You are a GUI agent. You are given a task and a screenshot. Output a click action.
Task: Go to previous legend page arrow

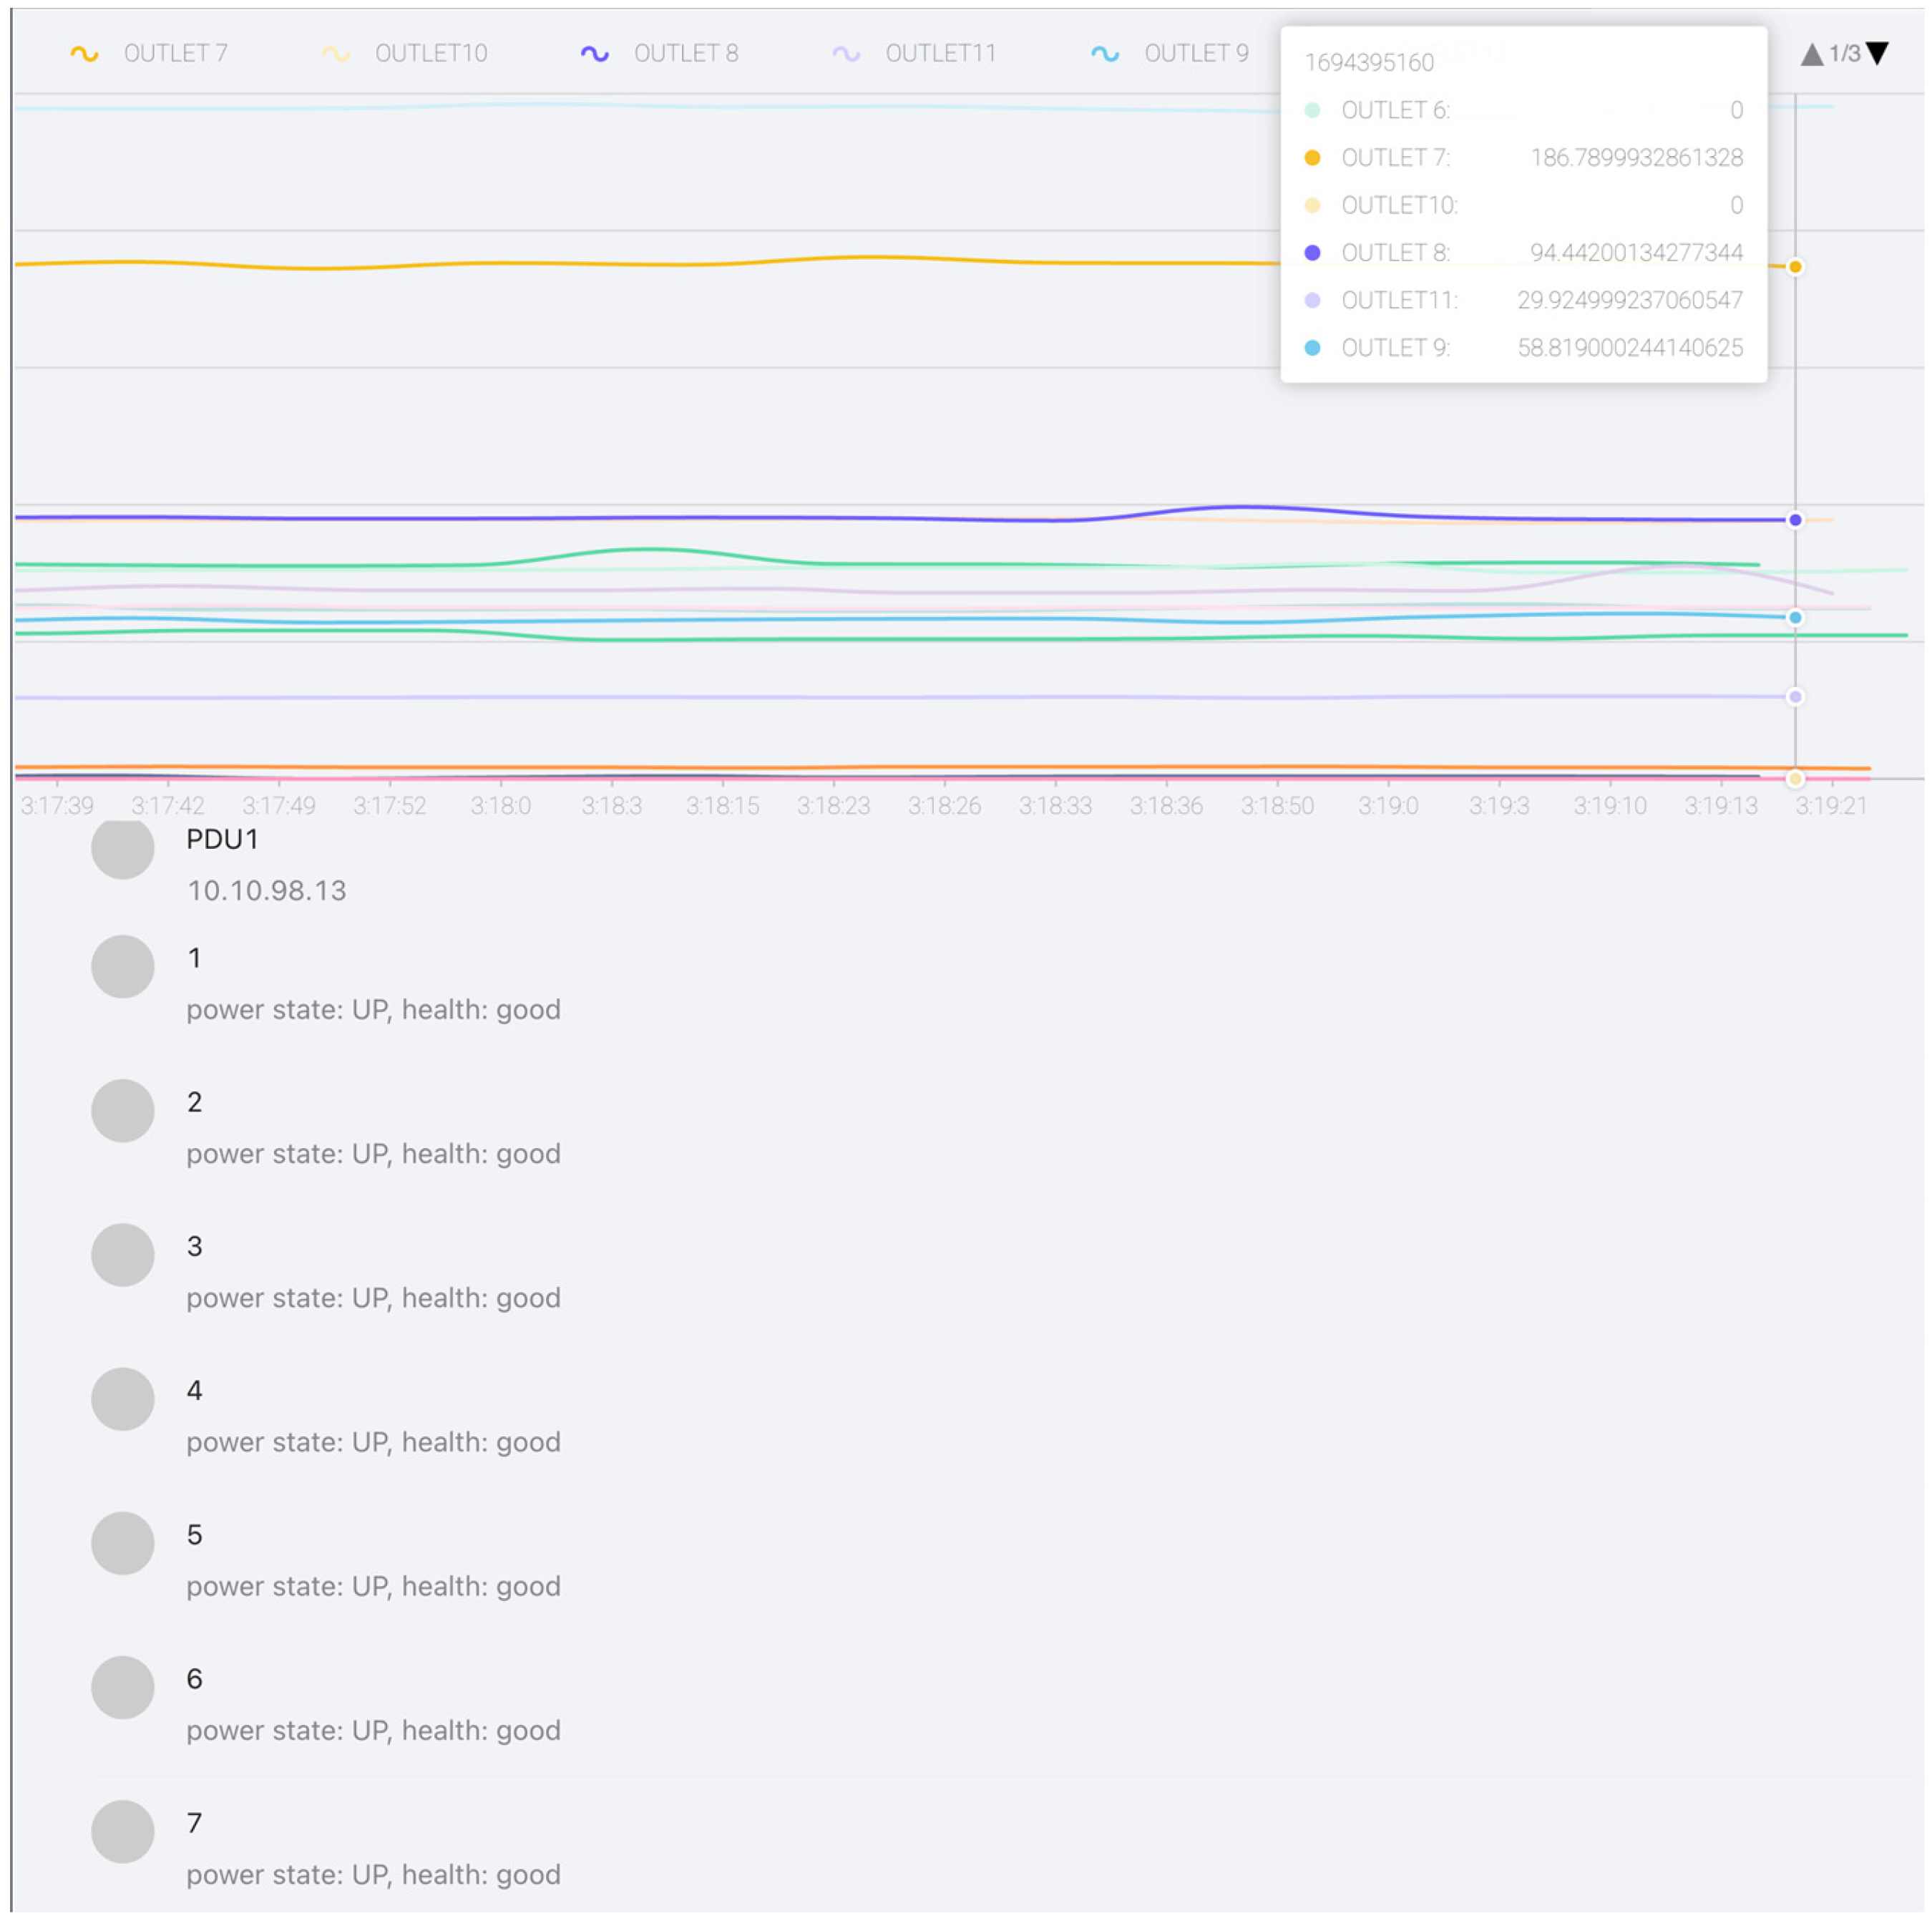point(1812,54)
